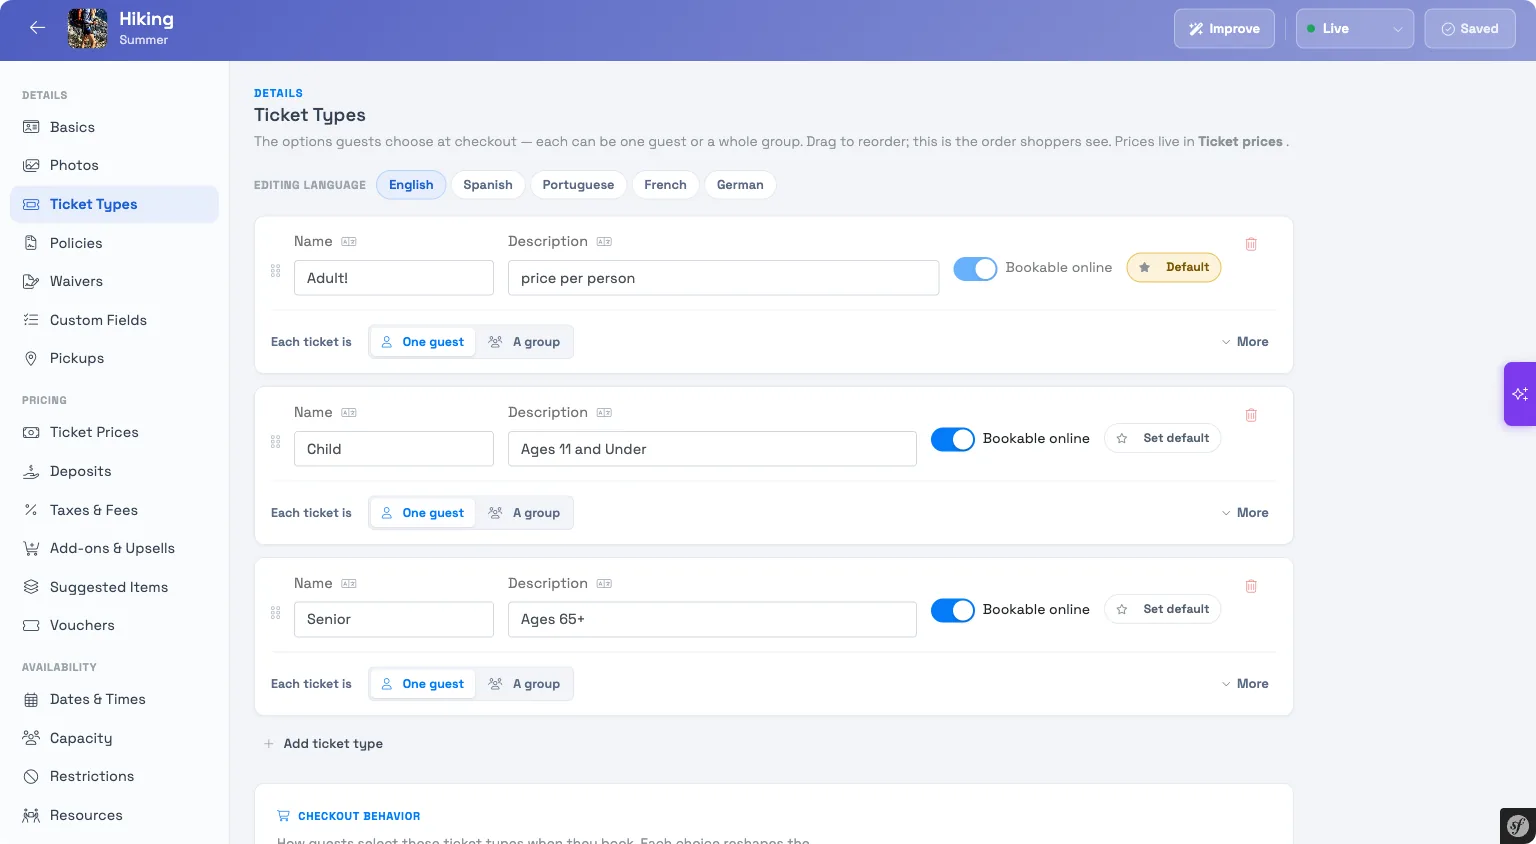
Task: Open the purple AI sparkle side tab
Action: pyautogui.click(x=1520, y=394)
